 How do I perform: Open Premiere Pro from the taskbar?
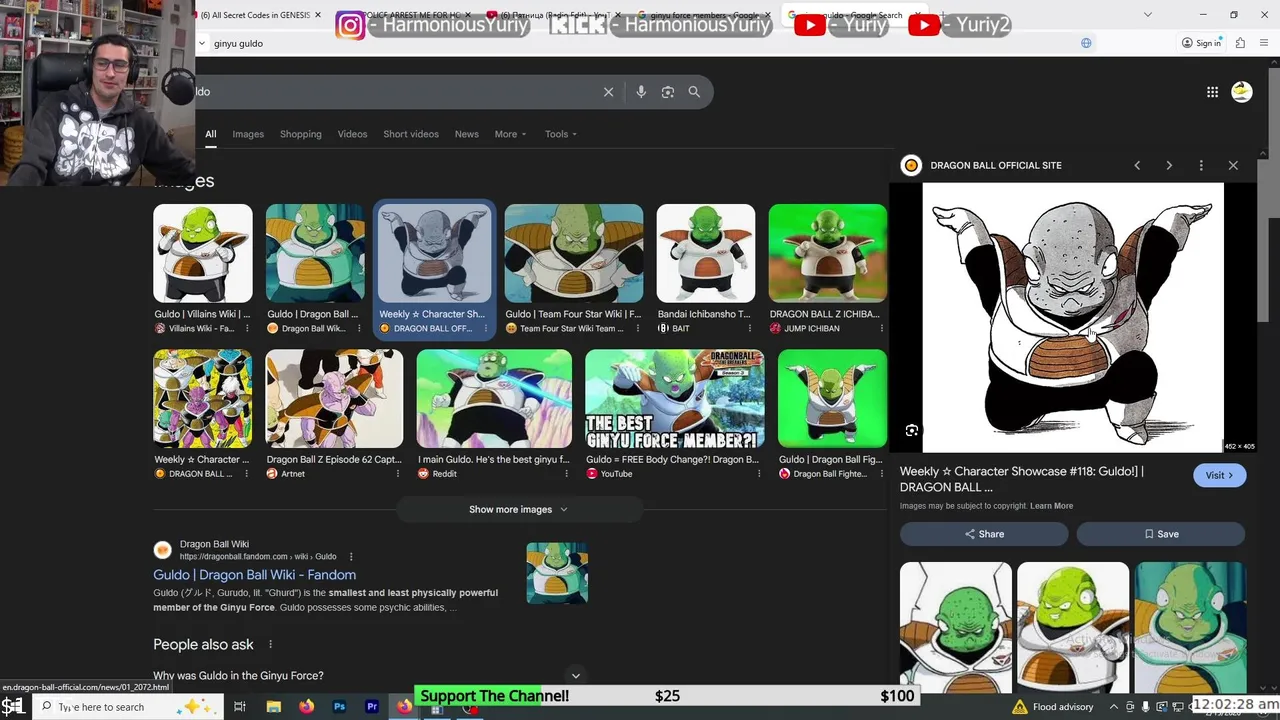[372, 707]
